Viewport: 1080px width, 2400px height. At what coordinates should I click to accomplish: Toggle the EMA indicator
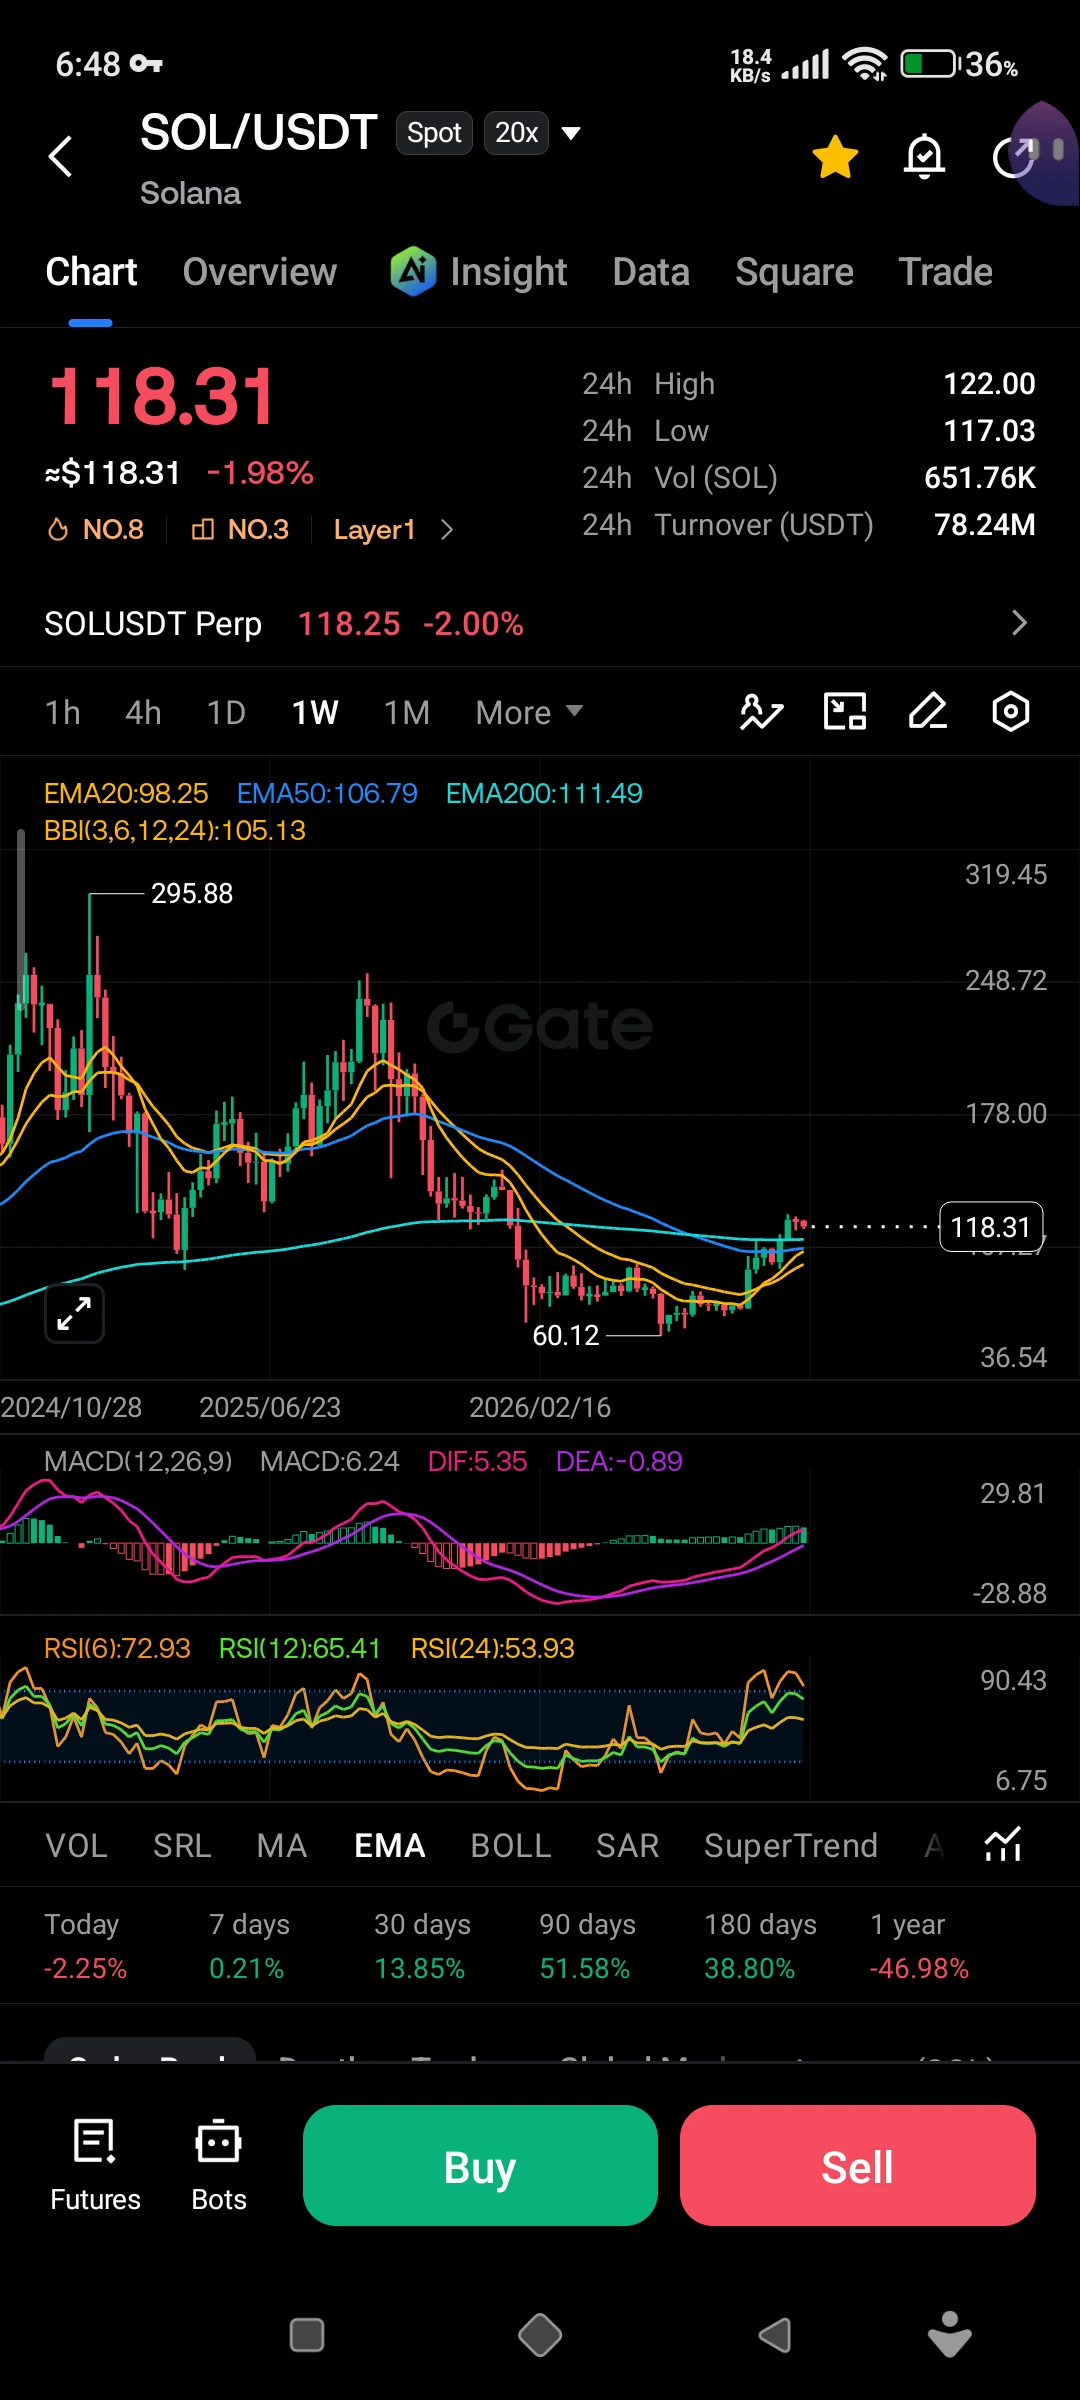click(x=390, y=1846)
